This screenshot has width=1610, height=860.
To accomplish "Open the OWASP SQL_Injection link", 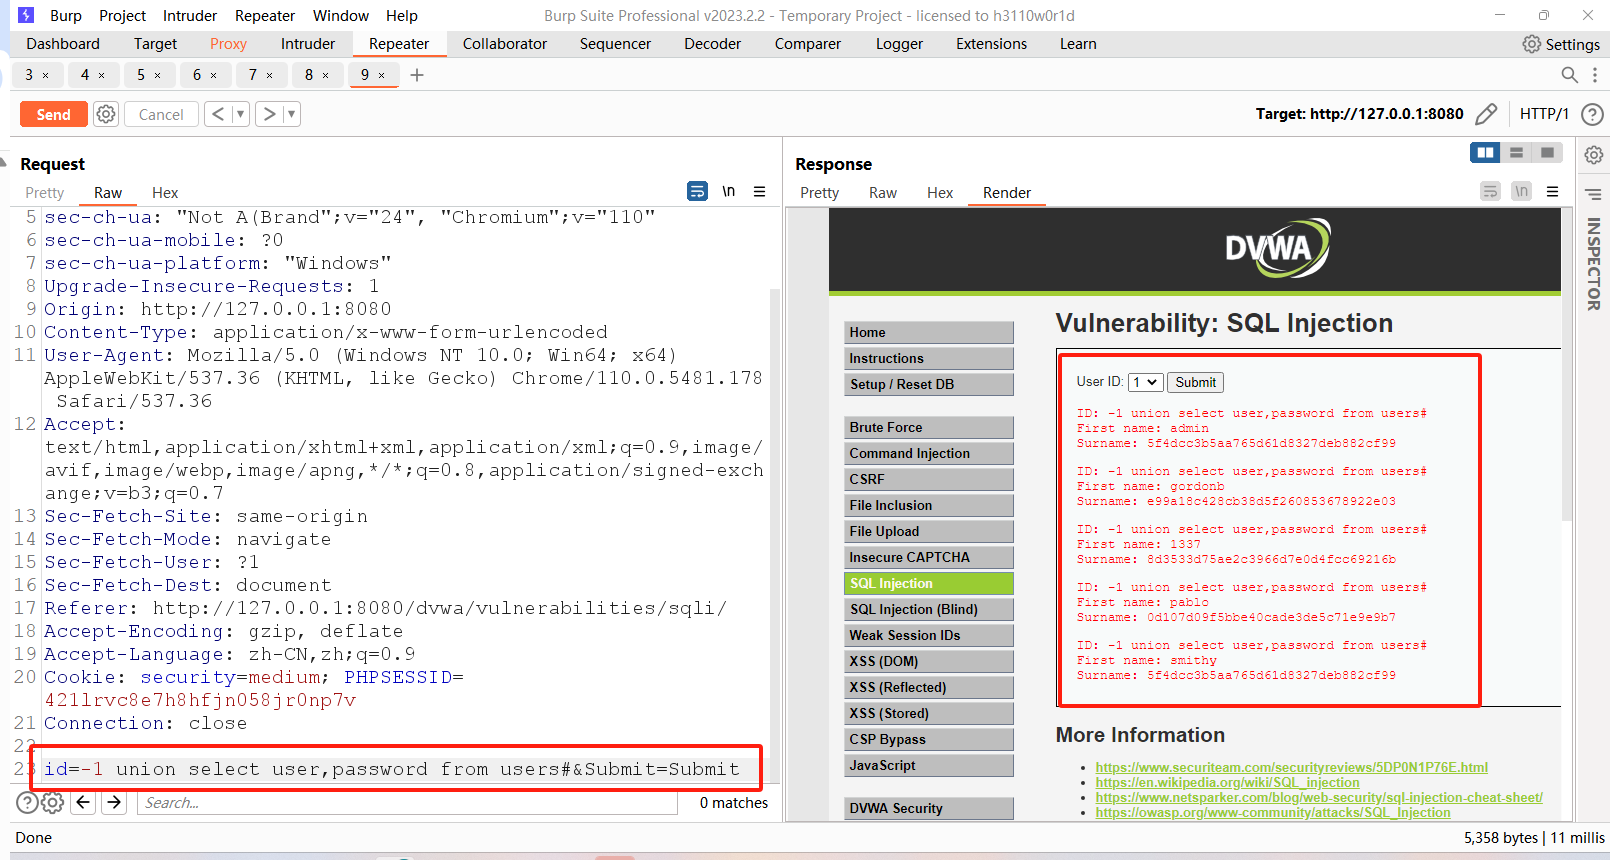I will [1273, 812].
